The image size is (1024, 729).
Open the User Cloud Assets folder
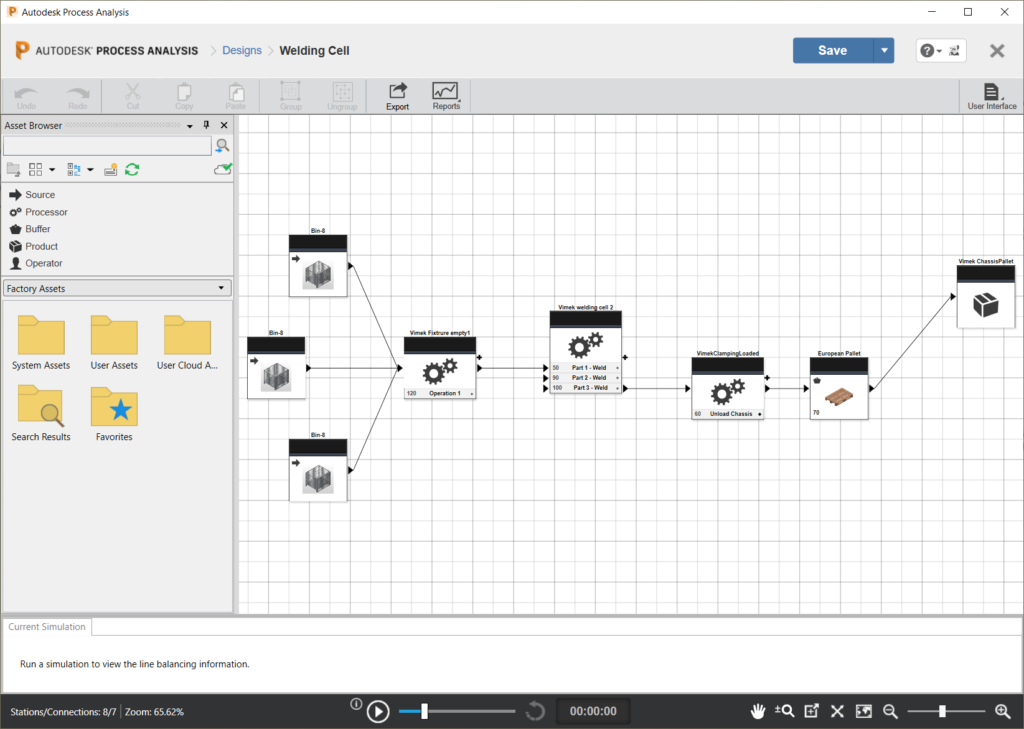click(187, 343)
